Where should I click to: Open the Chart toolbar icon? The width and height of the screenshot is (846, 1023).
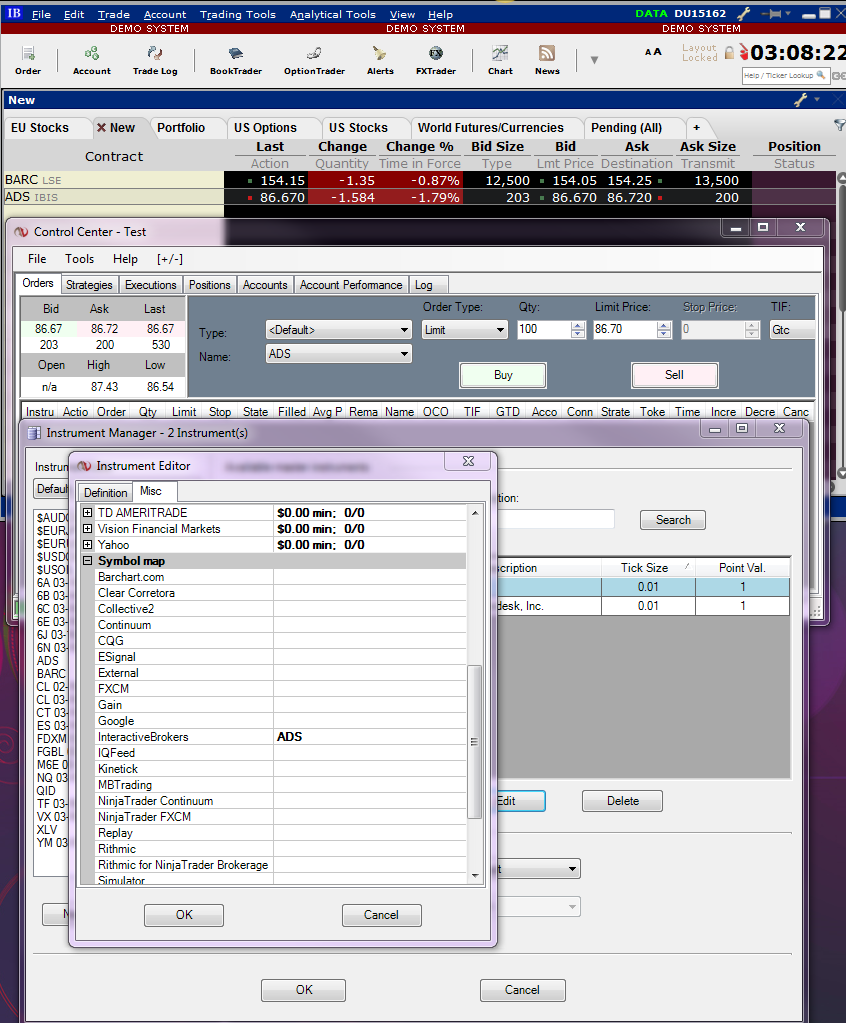pyautogui.click(x=500, y=60)
